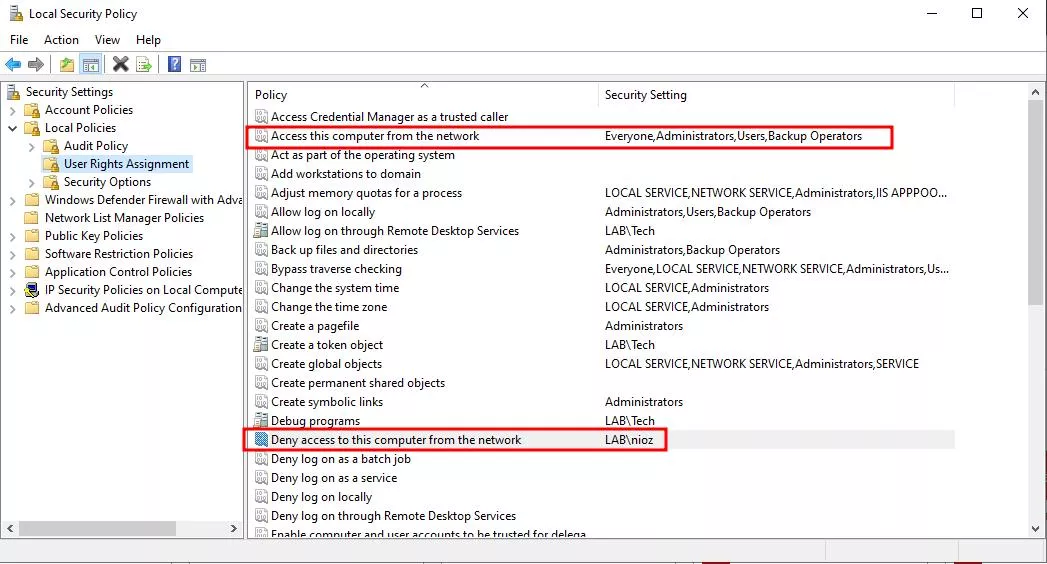Expand the Windows Defender Firewall tree node
This screenshot has height=564, width=1047.
(x=12, y=200)
